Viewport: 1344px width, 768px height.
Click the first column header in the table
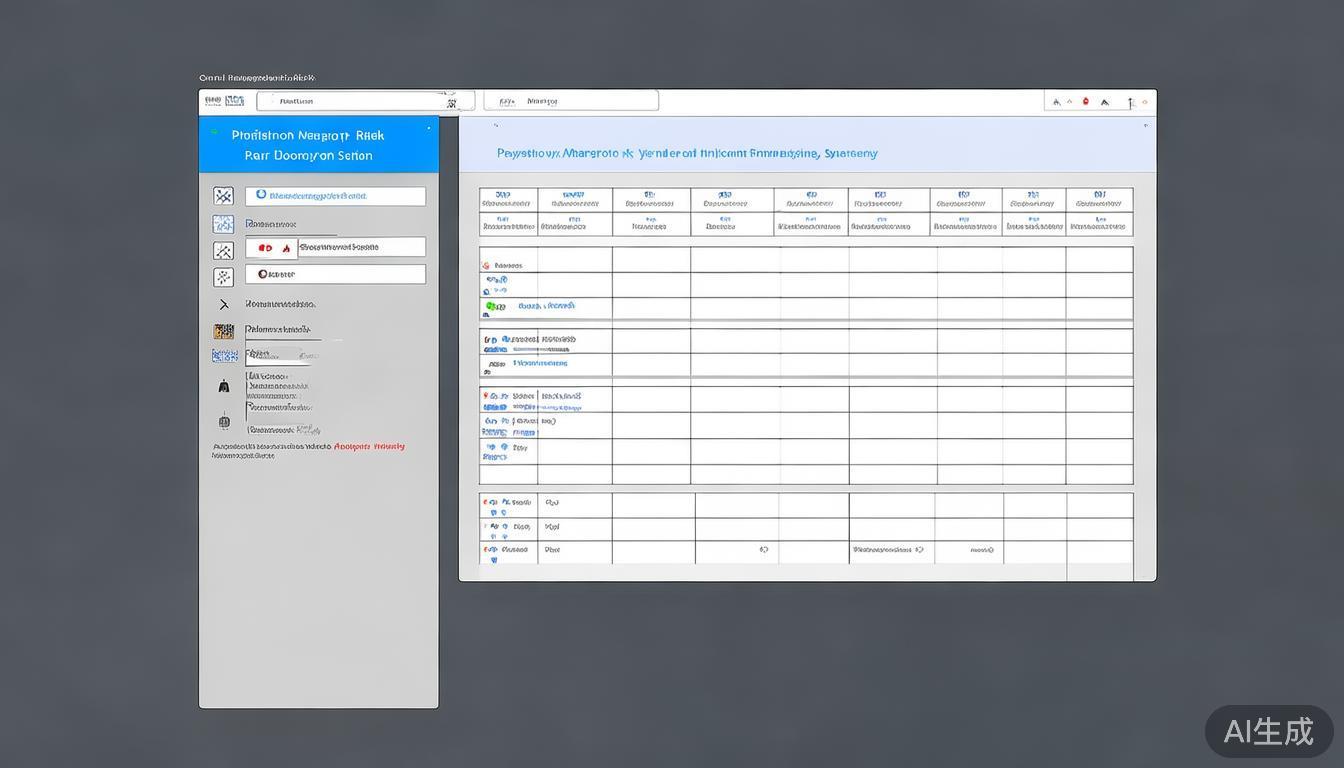[x=508, y=200]
